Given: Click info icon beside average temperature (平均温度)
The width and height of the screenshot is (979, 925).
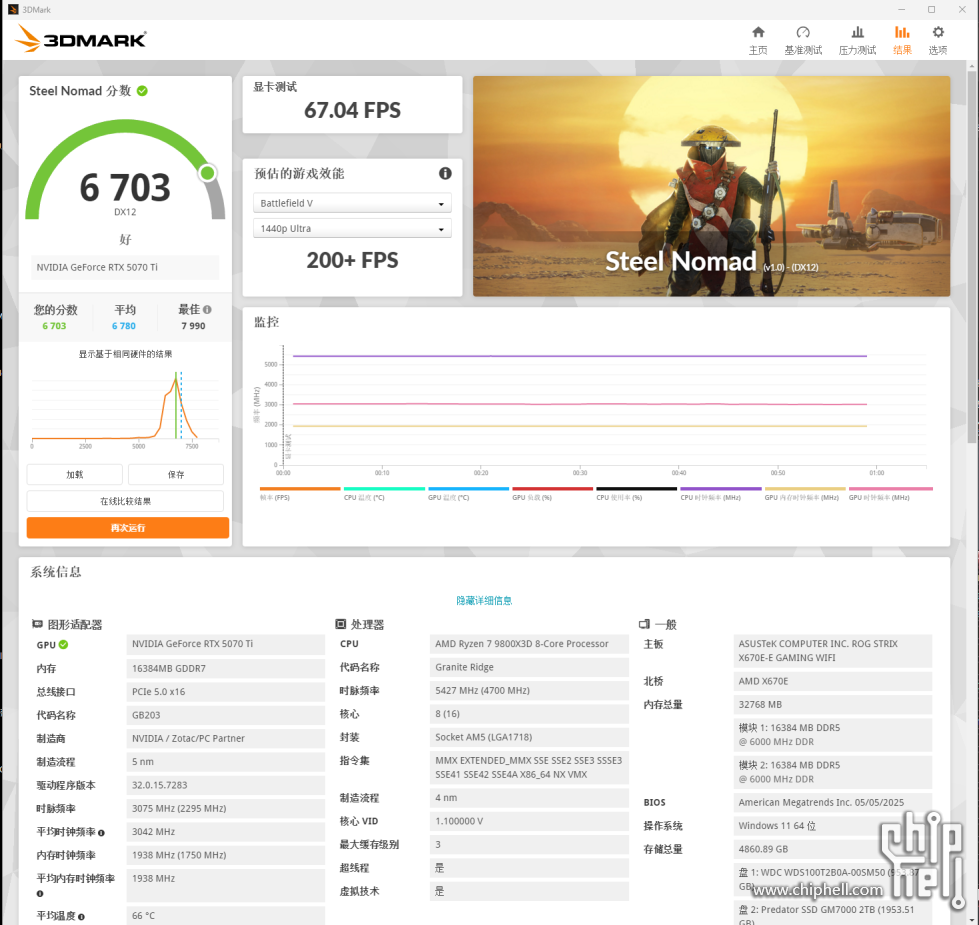Looking at the screenshot, I should point(82,917).
